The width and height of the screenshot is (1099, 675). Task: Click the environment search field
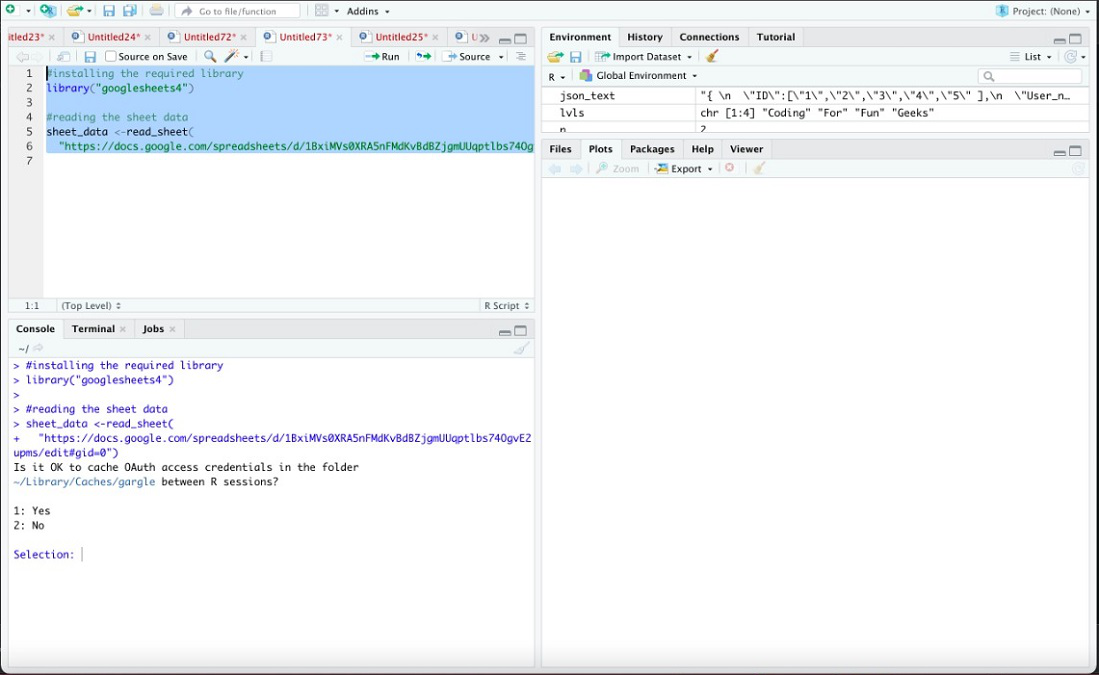pos(1030,76)
